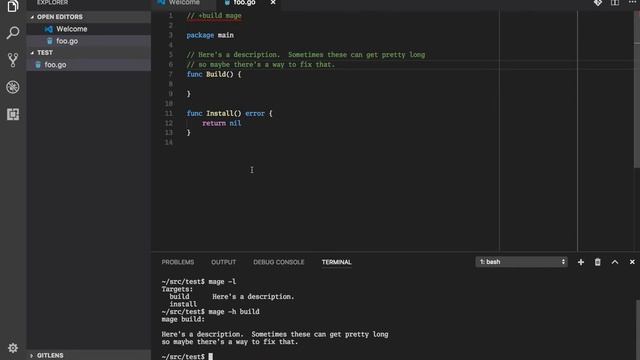Image resolution: width=640 pixels, height=360 pixels.
Task: Click the '// Here's a description.' comment on line 5
Action: coord(306,55)
